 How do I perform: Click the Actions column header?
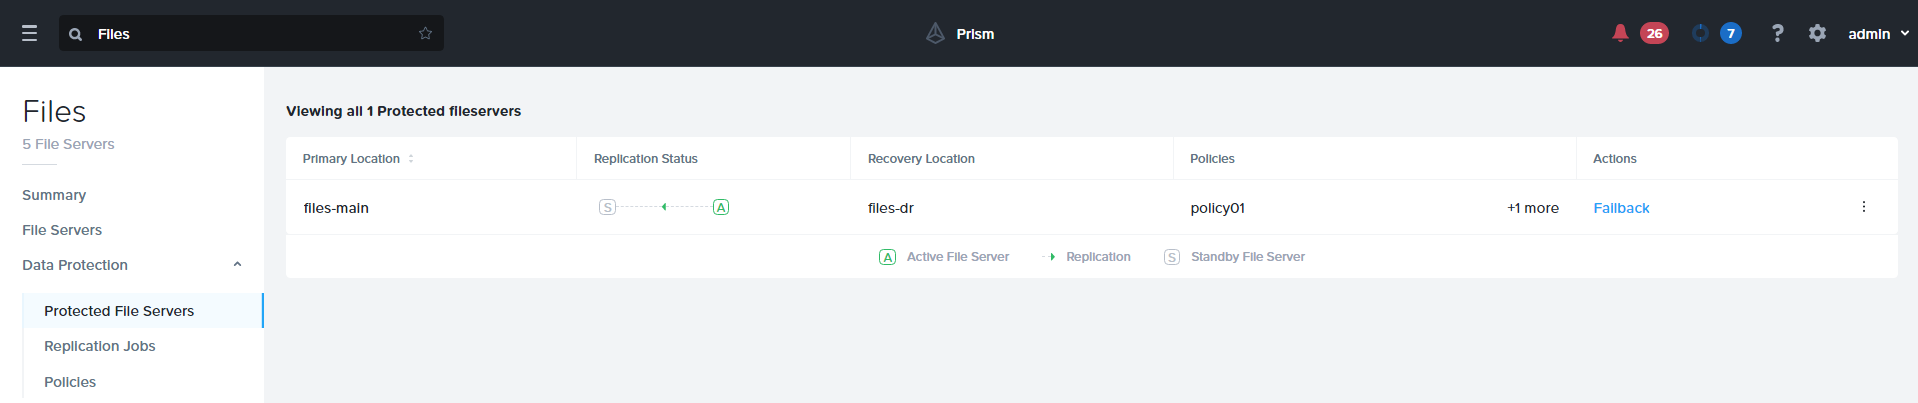1614,158
